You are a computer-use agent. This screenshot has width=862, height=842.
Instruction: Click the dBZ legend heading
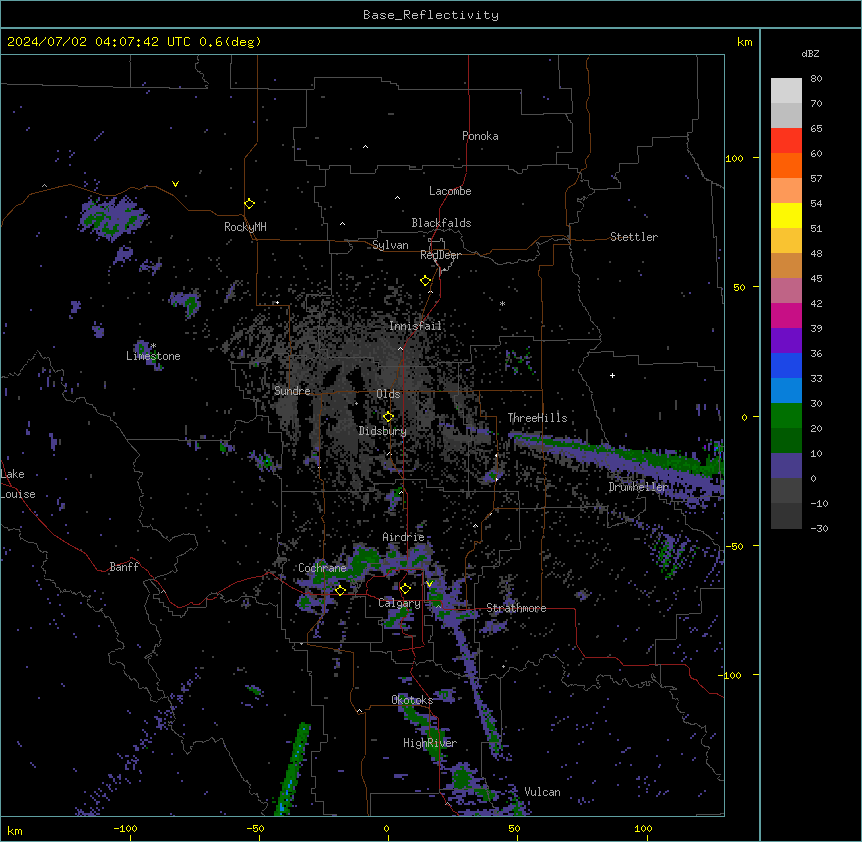click(810, 54)
